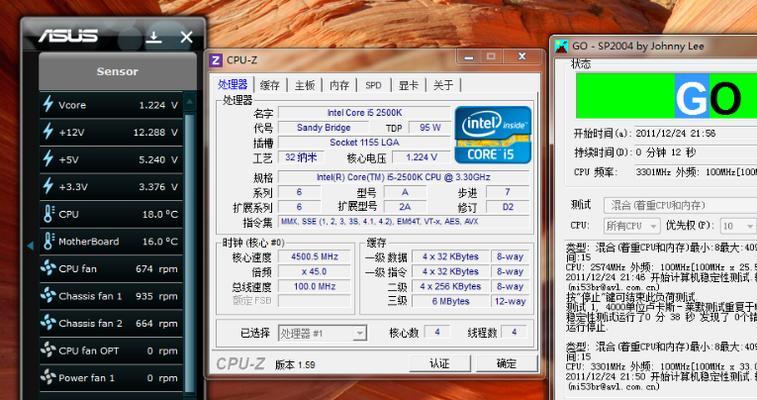Close the ASUS Sensor widget
The height and width of the screenshot is (400, 757).
pyautogui.click(x=186, y=37)
